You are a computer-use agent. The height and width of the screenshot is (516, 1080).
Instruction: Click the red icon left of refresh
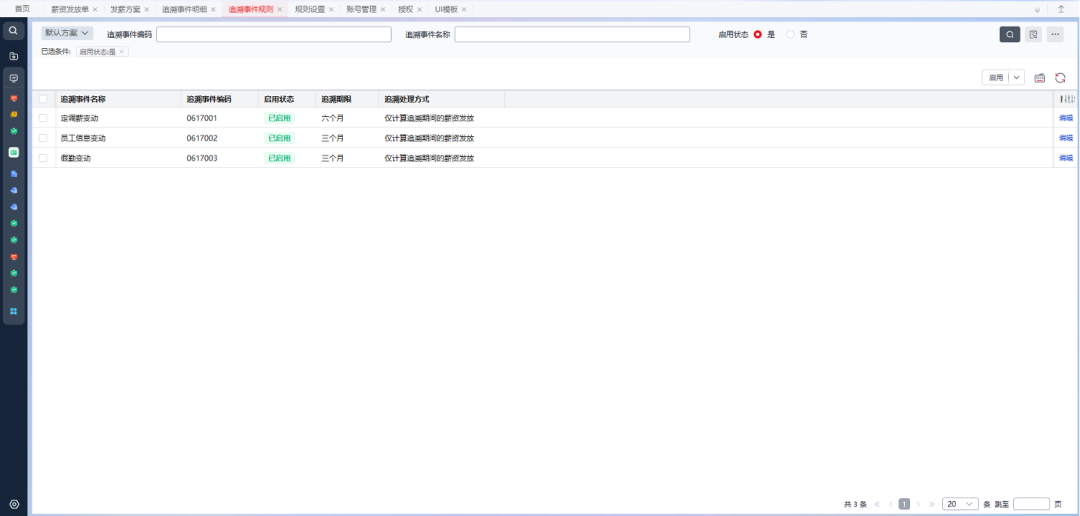click(x=1040, y=78)
